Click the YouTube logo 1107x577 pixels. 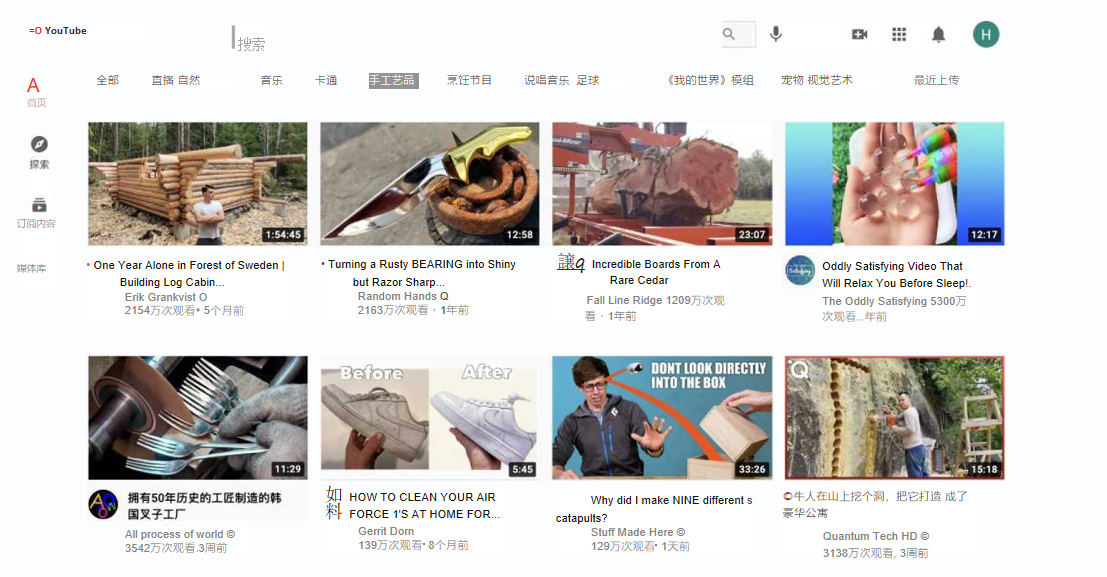pyautogui.click(x=58, y=31)
